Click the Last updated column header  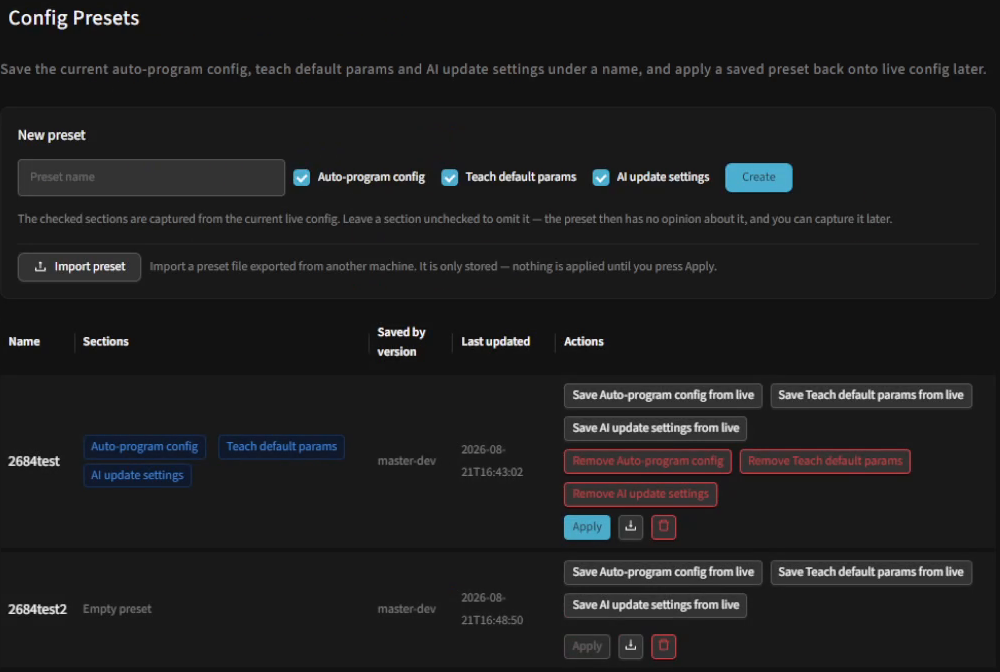coord(496,342)
